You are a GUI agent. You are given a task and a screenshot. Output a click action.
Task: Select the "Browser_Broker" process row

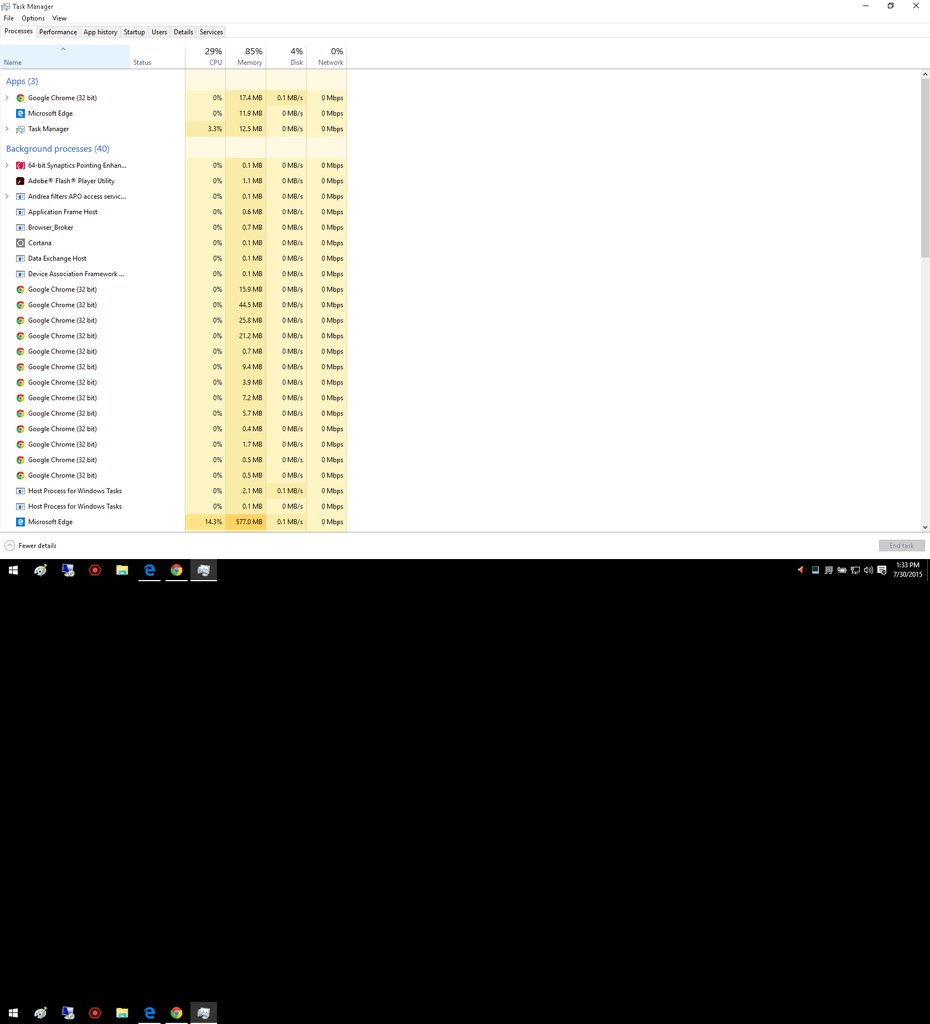[x=173, y=227]
